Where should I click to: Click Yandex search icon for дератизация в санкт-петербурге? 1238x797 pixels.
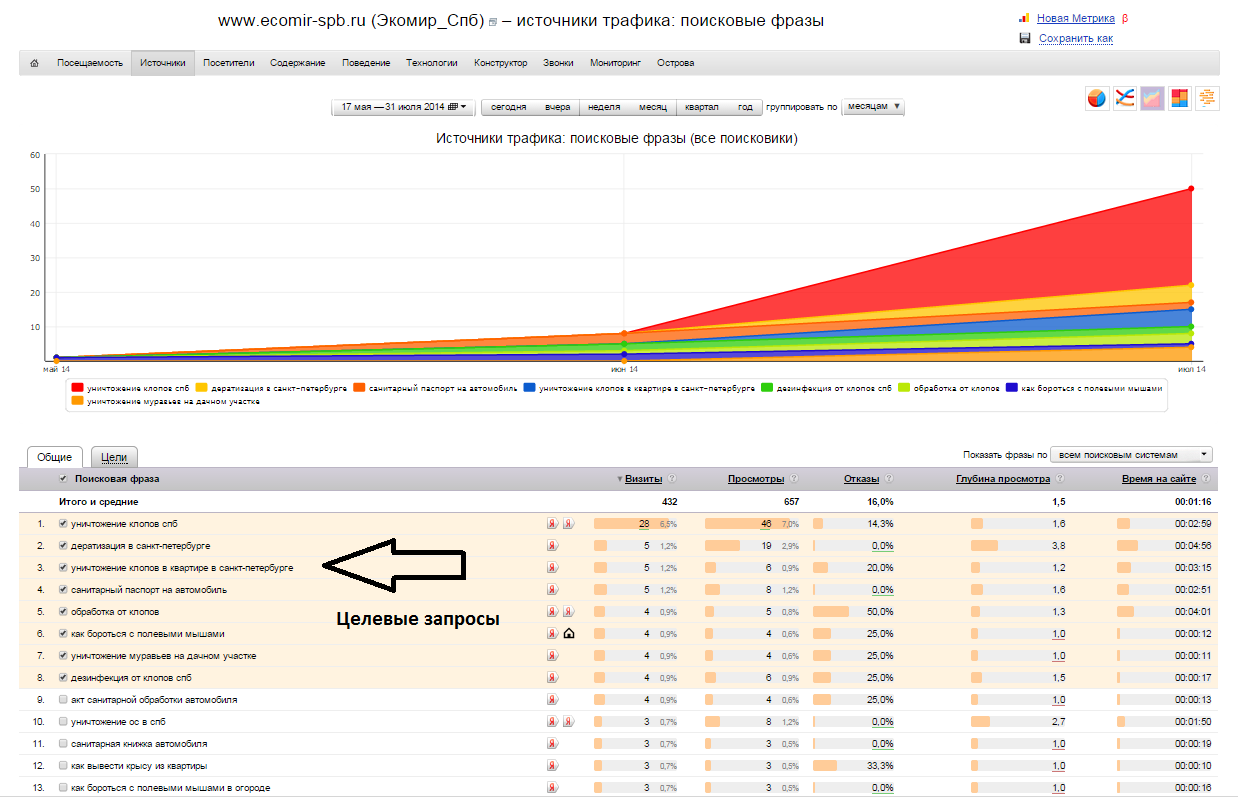[551, 545]
